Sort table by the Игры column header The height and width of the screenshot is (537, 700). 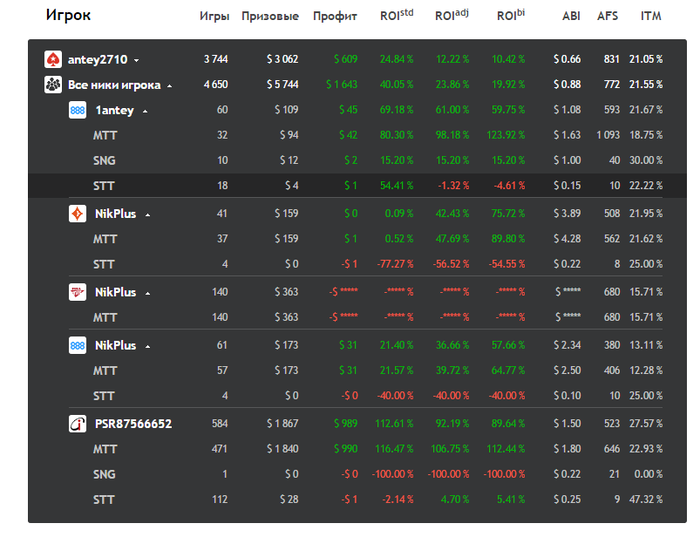click(x=214, y=17)
